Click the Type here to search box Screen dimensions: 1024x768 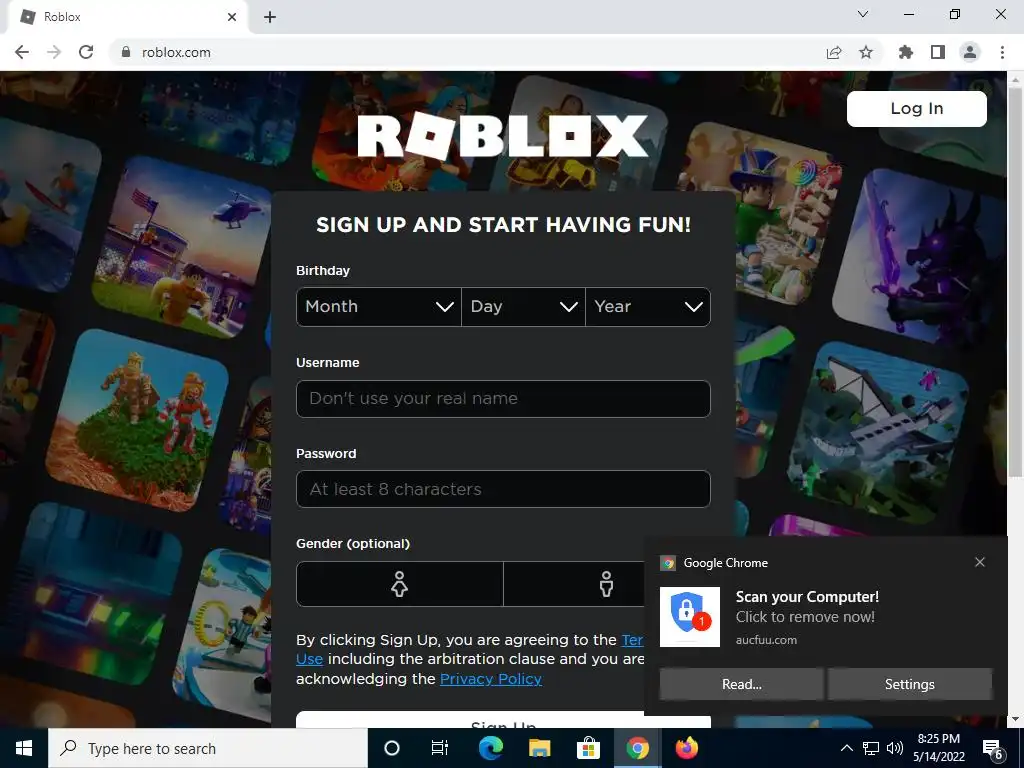coord(208,748)
